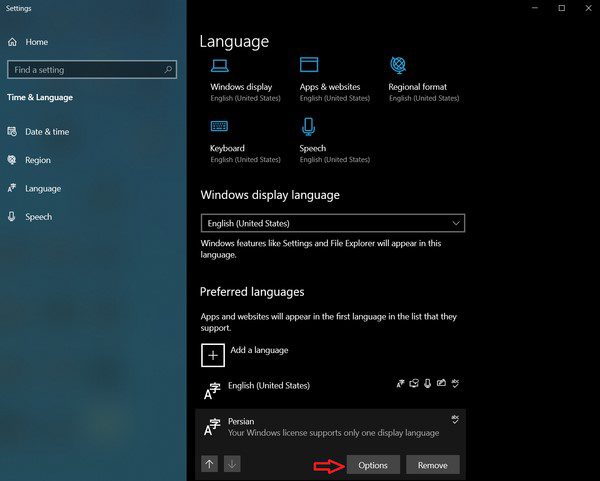Click the search magnifier icon

click(168, 70)
